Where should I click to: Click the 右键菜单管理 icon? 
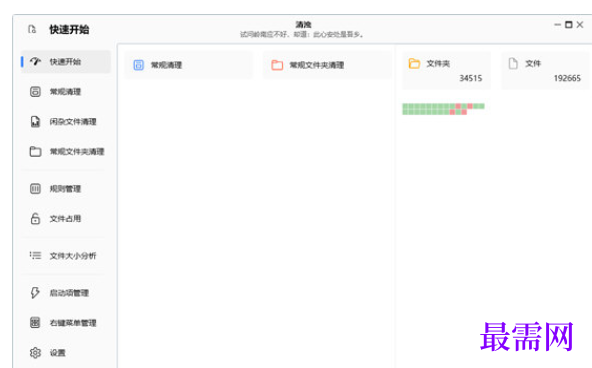(x=35, y=323)
